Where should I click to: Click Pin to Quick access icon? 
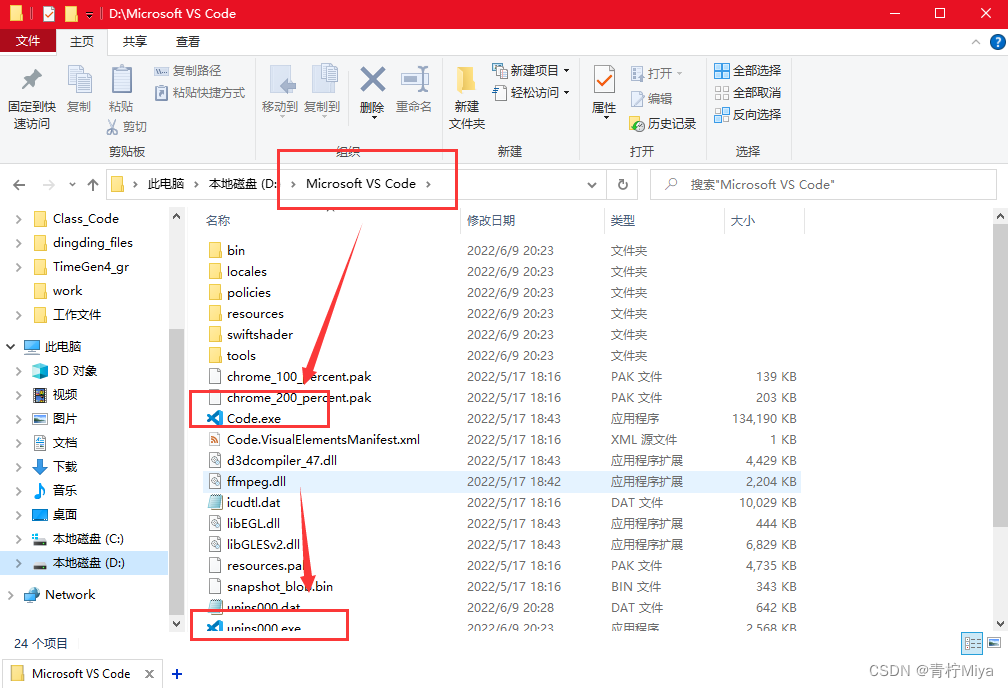coord(32,80)
